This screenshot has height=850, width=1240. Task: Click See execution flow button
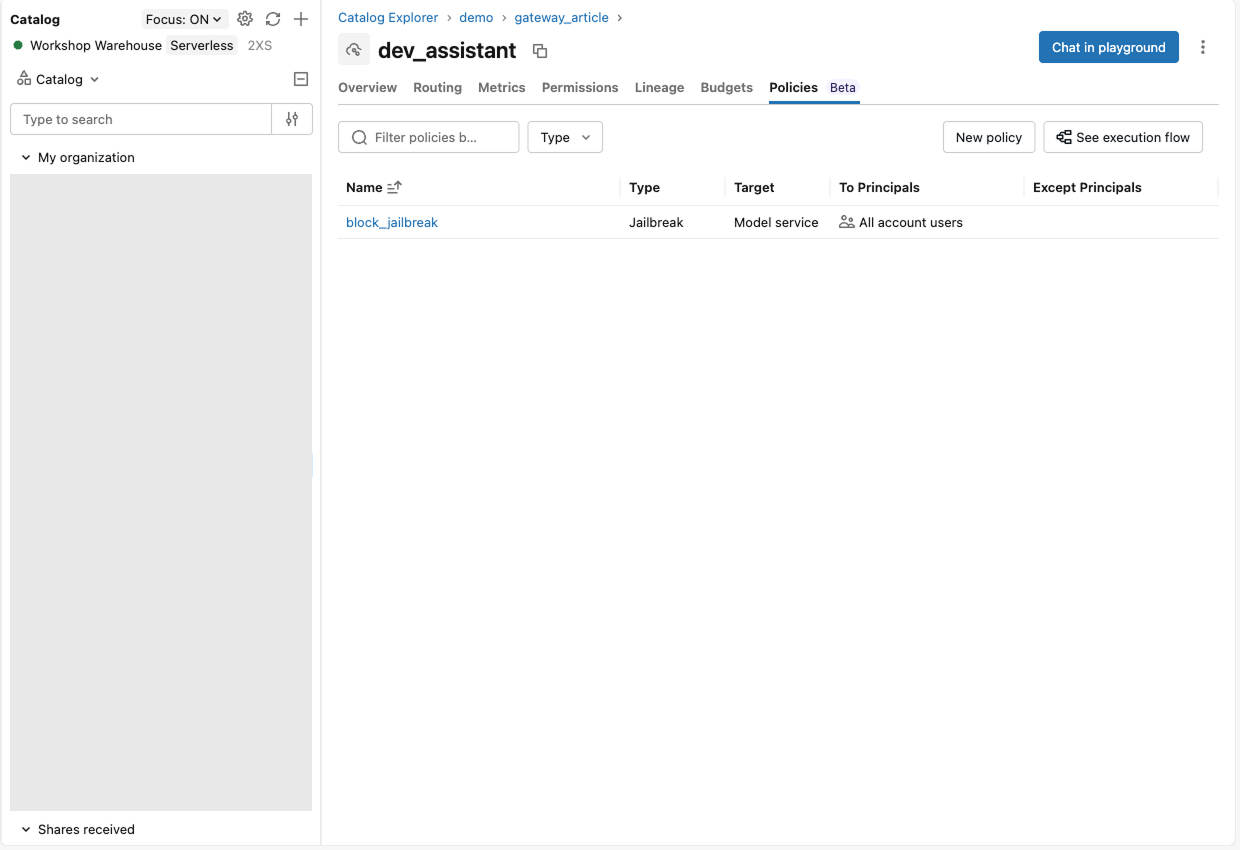point(1123,137)
